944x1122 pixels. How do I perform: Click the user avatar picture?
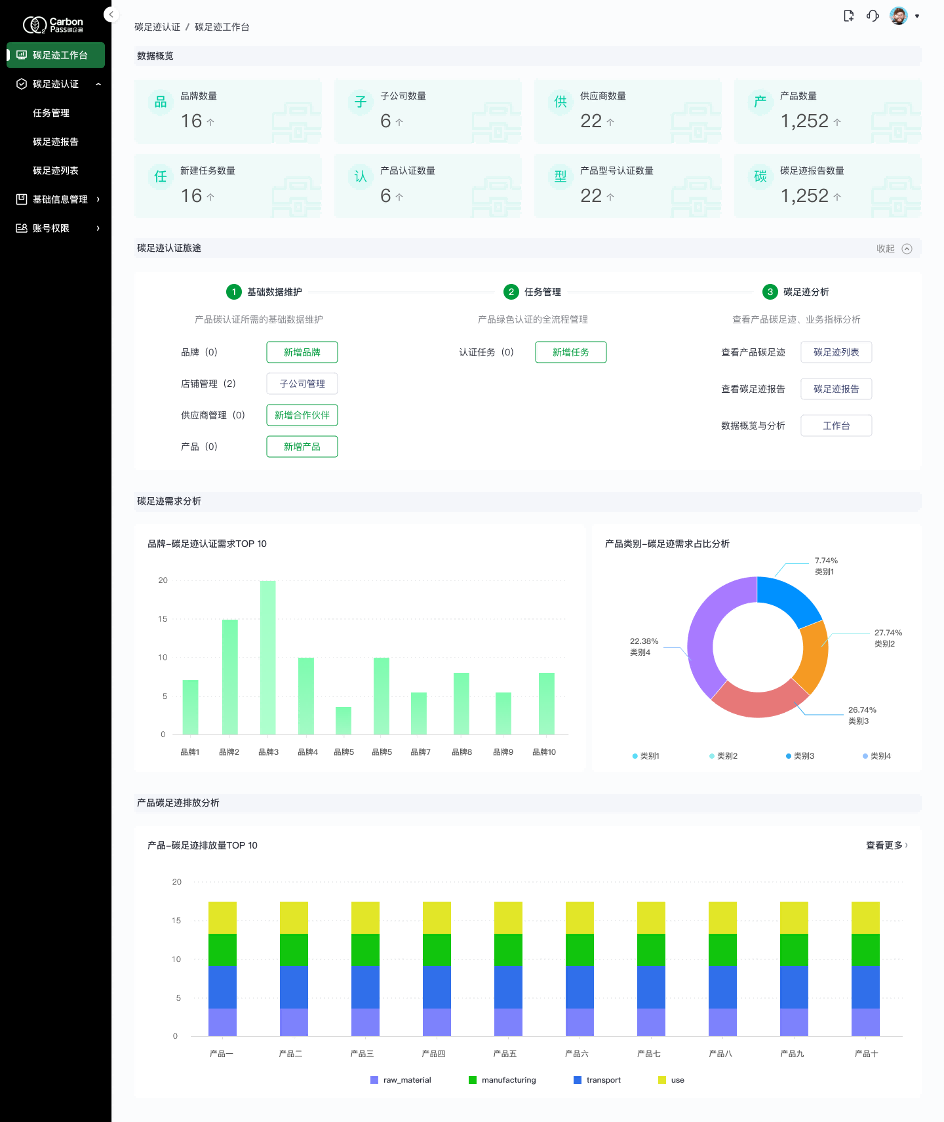click(898, 16)
